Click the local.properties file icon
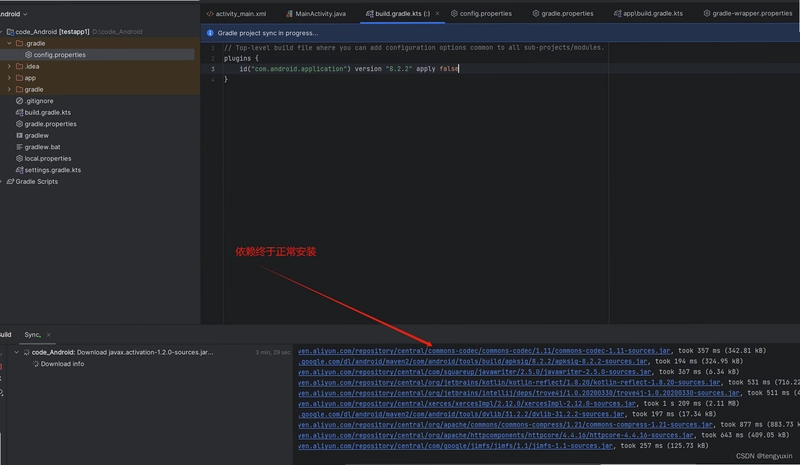The width and height of the screenshot is (800, 465). (x=19, y=159)
